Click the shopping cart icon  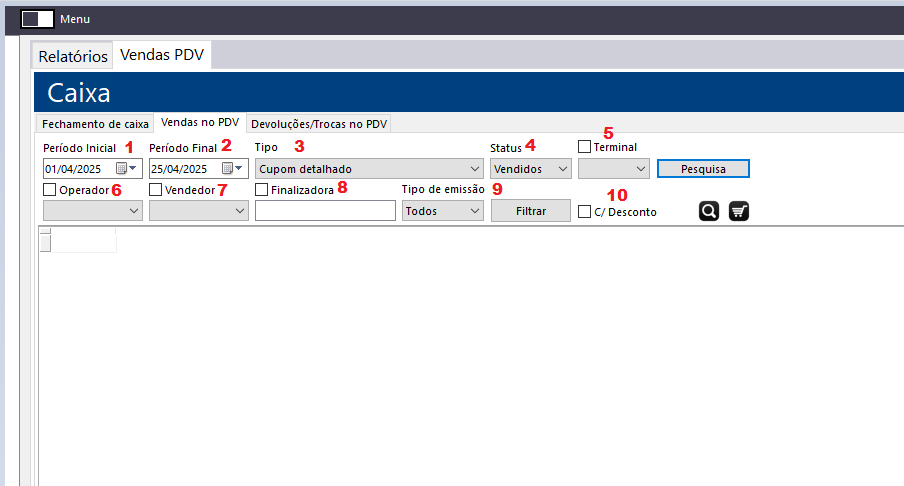[739, 211]
